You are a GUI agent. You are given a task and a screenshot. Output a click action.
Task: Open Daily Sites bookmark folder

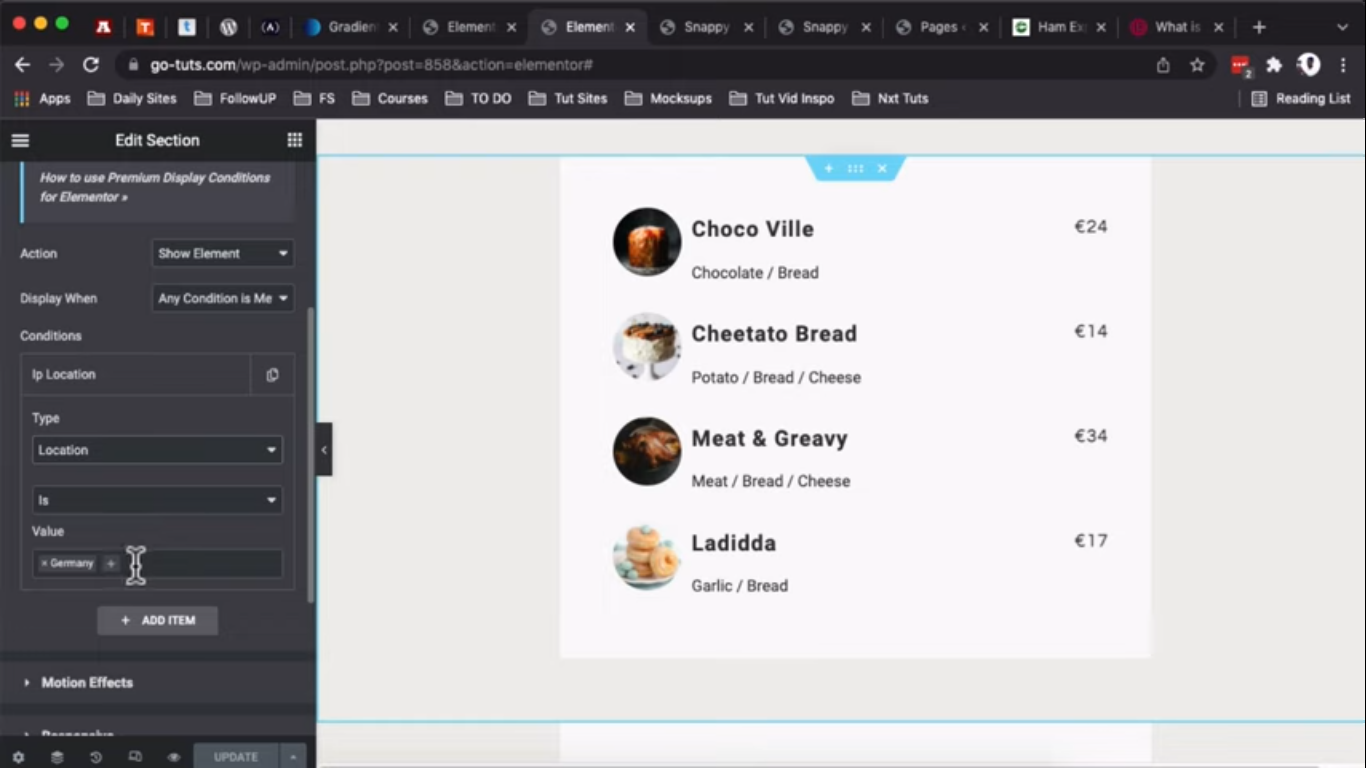[x=132, y=98]
